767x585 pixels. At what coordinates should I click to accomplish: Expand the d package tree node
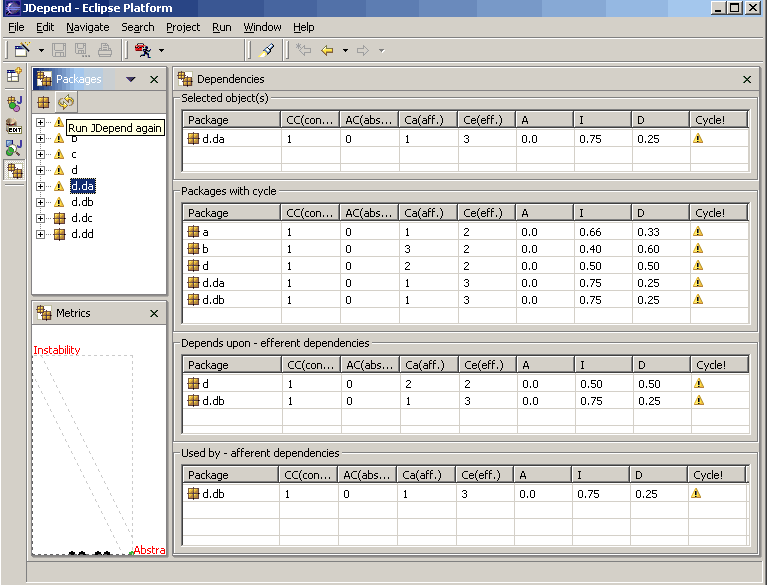[x=41, y=170]
